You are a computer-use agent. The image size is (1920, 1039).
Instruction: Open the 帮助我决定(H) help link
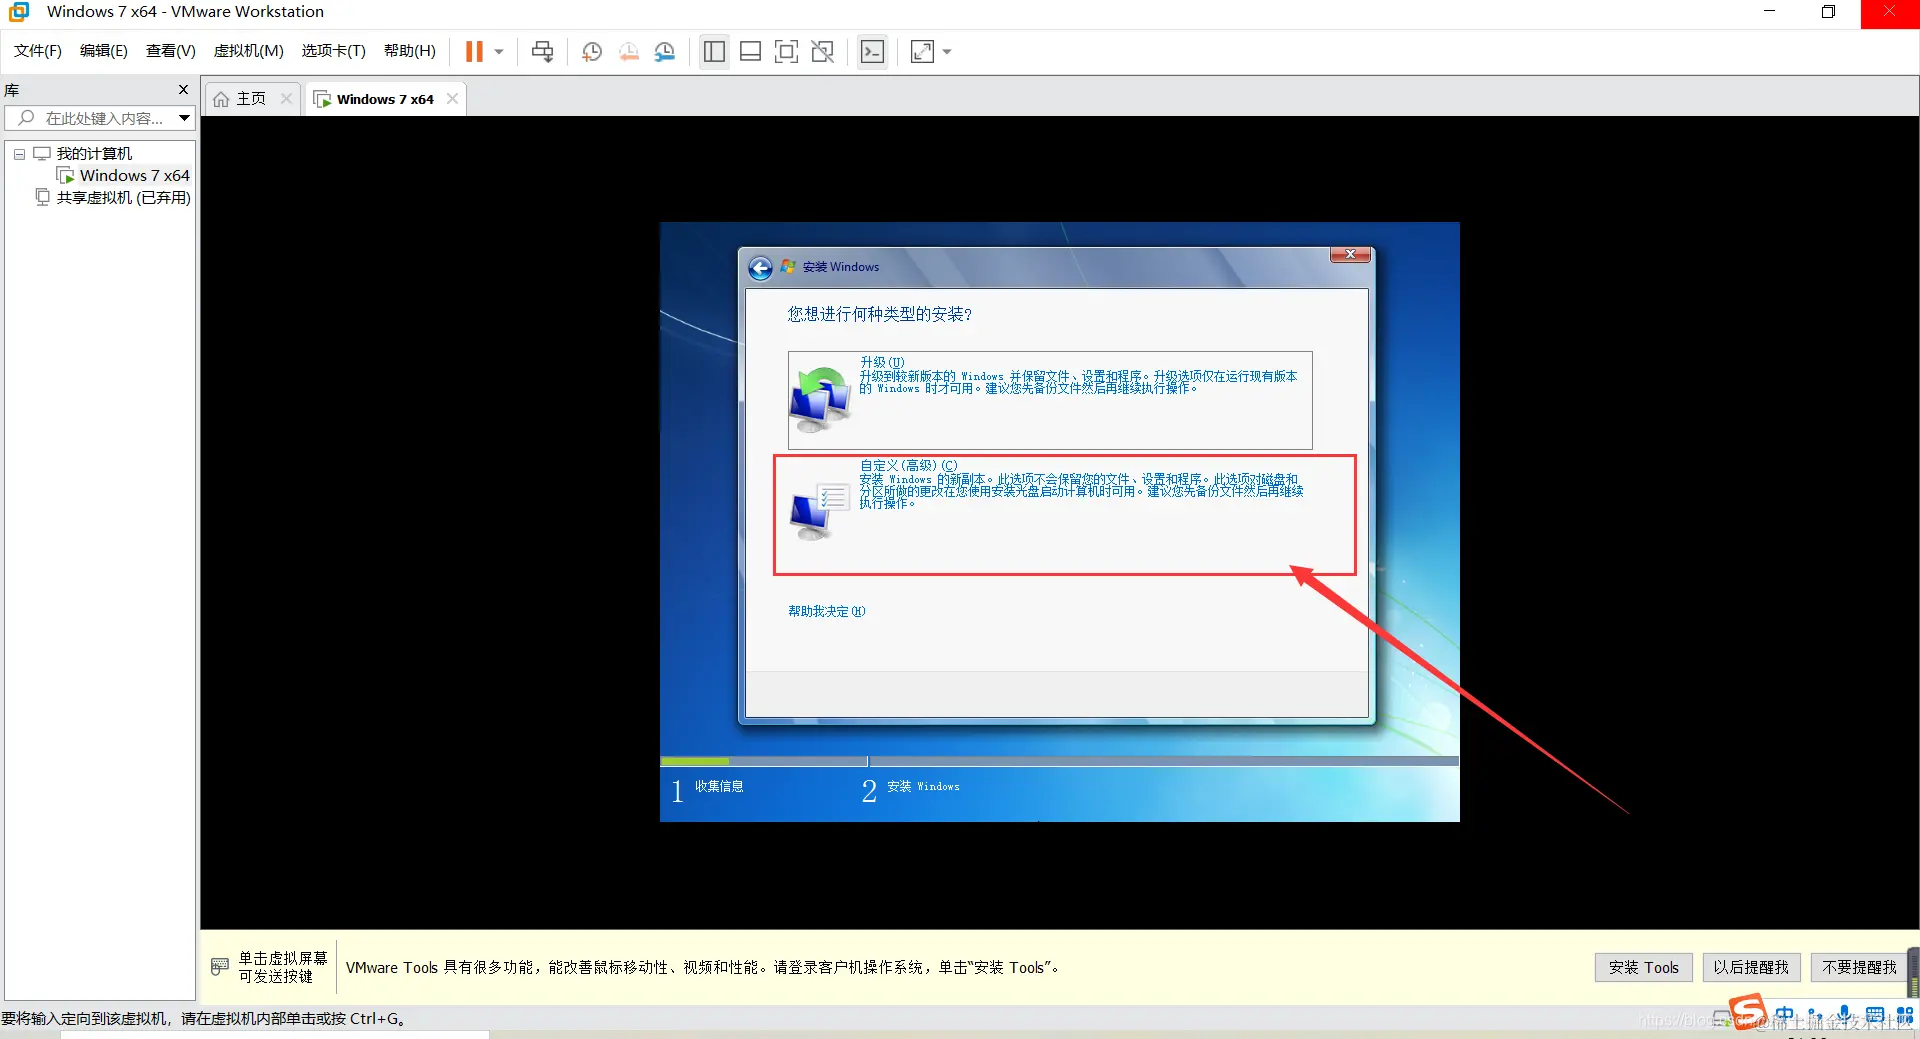826,611
